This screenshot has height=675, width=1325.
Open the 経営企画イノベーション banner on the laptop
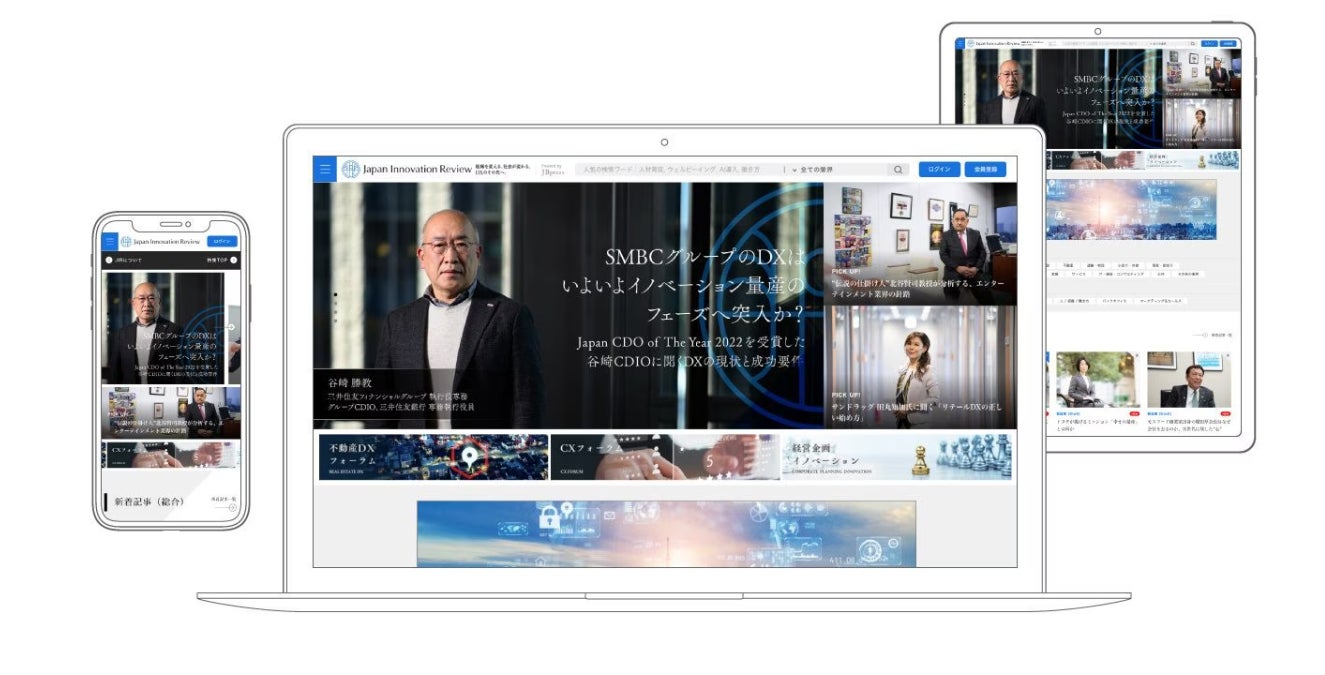[897, 457]
